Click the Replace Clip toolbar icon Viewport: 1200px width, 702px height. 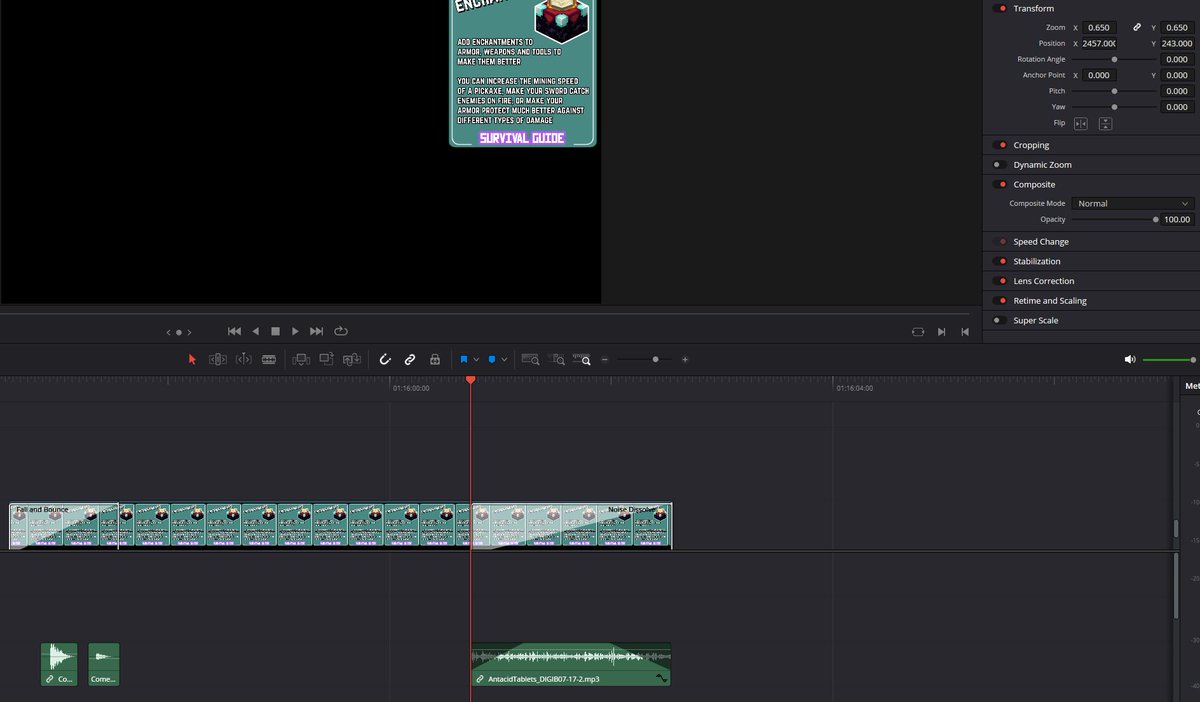[352, 359]
